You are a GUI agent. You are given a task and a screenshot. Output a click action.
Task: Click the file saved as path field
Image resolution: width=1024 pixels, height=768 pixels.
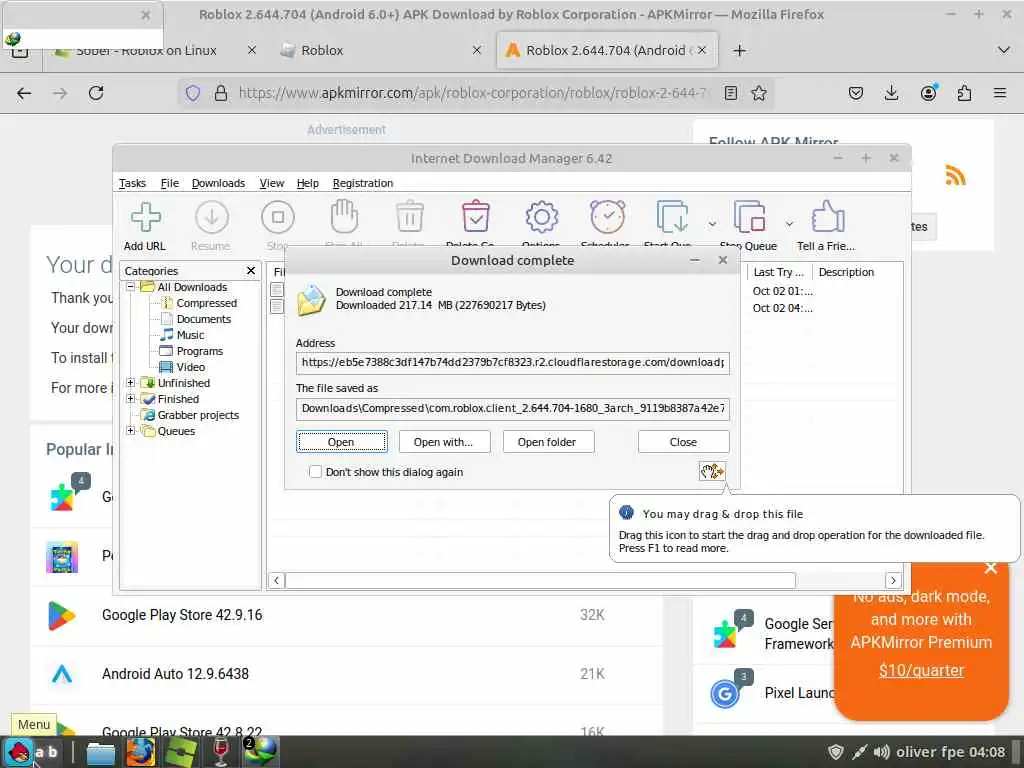coord(513,408)
